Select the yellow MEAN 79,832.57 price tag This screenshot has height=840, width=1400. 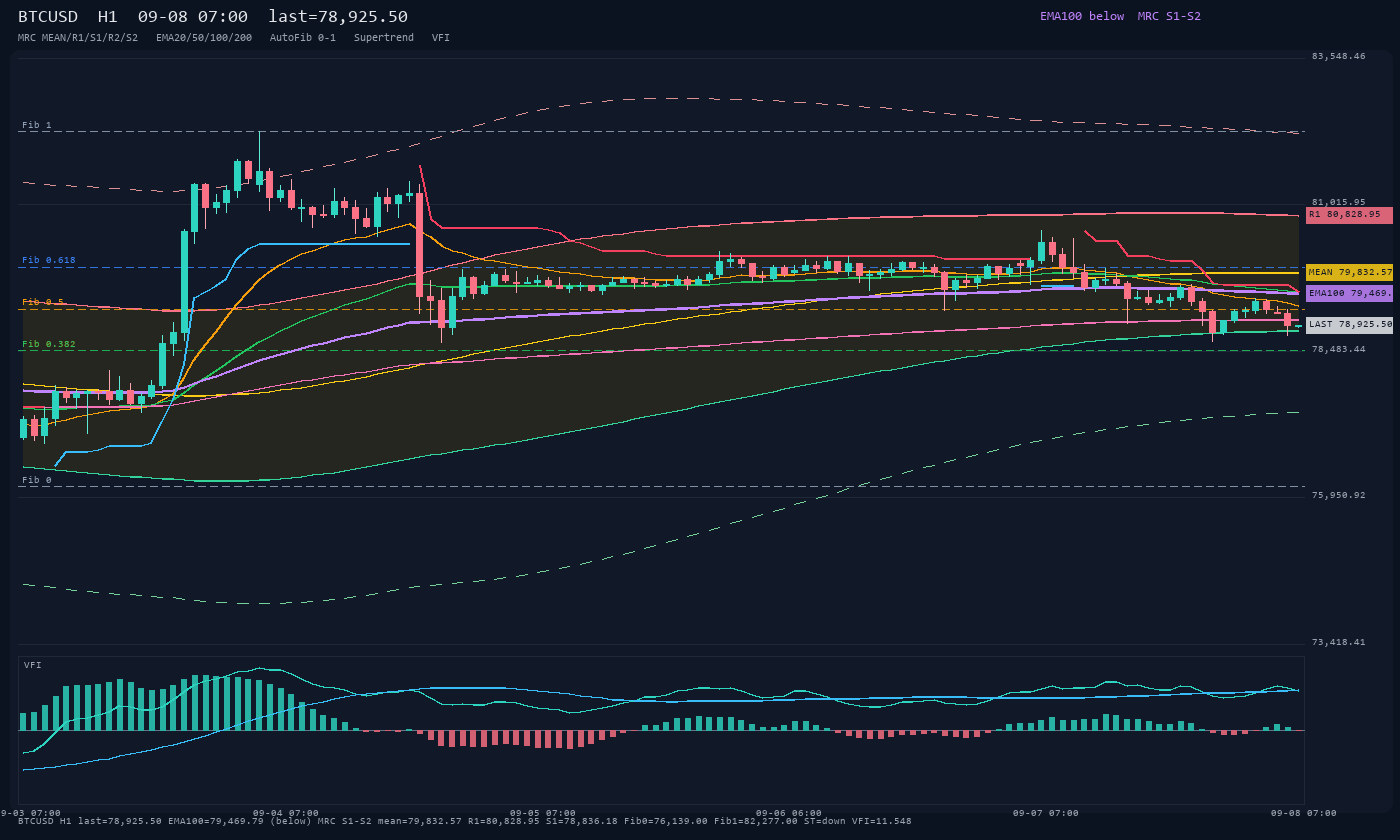click(x=1349, y=272)
